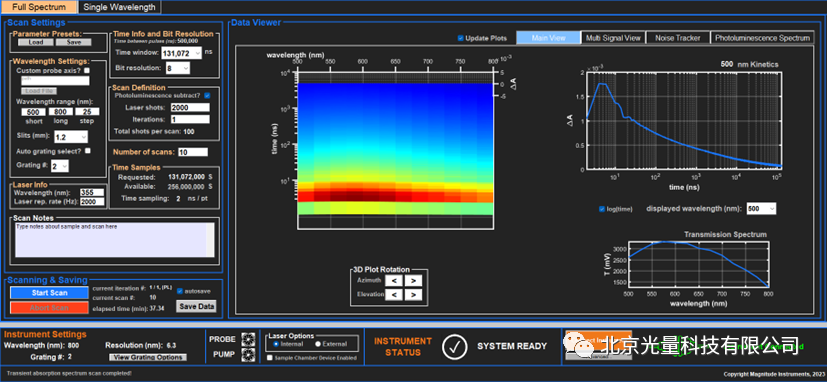
Task: Click the Load File button
Action: pyautogui.click(x=40, y=91)
